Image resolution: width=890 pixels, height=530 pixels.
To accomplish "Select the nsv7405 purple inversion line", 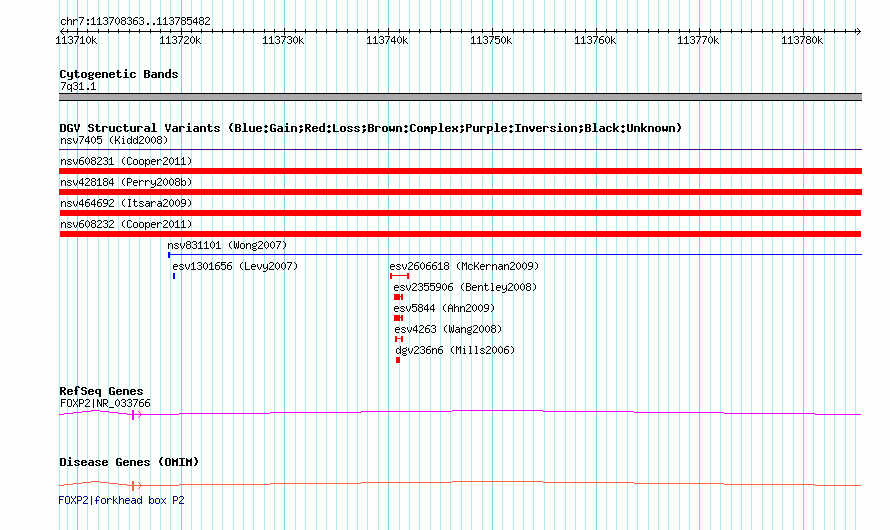I will [x=460, y=150].
